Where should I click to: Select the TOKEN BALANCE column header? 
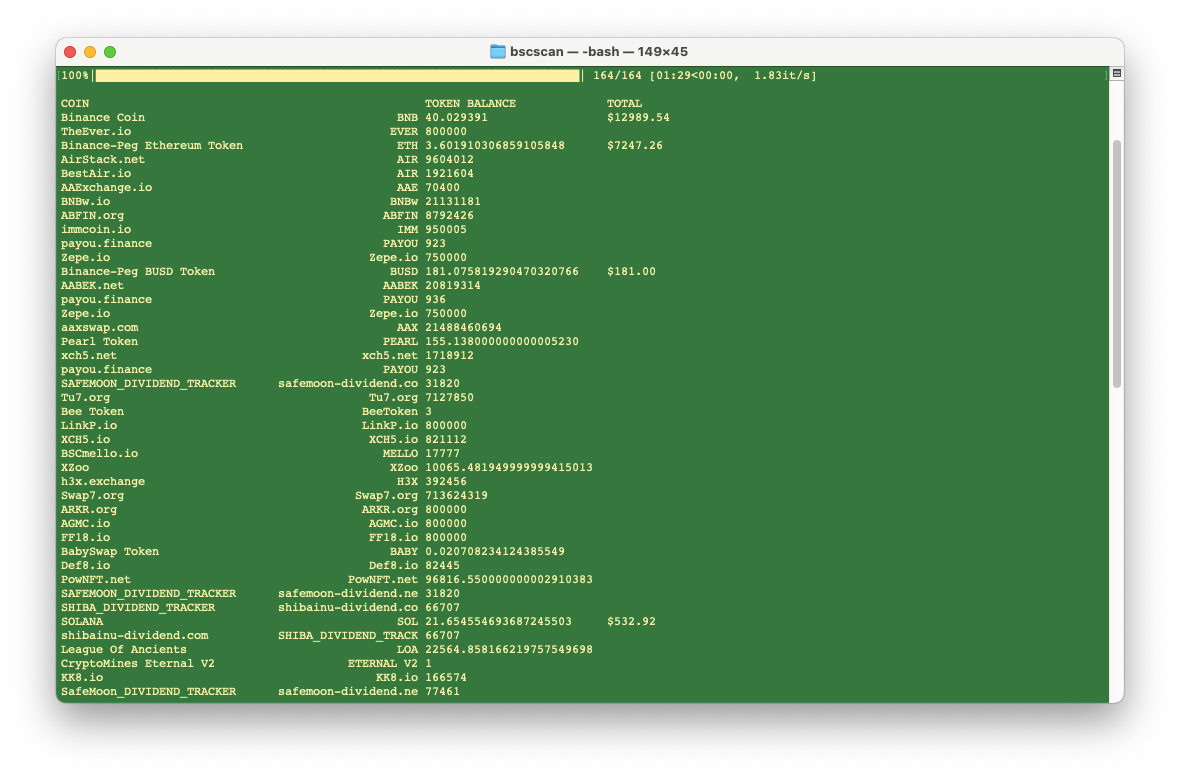(470, 104)
